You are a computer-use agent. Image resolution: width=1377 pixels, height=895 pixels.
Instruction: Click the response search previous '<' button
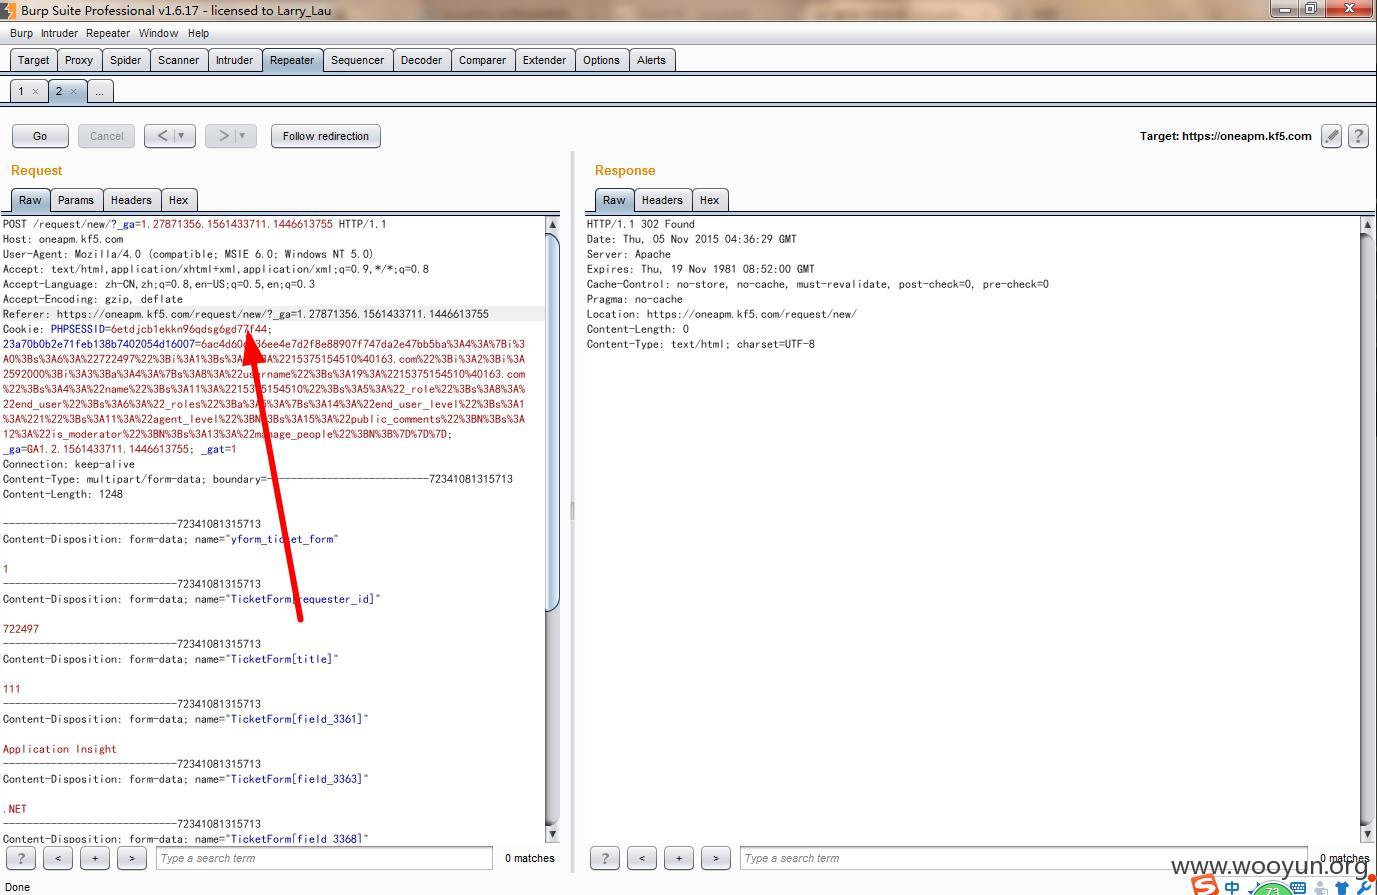642,858
